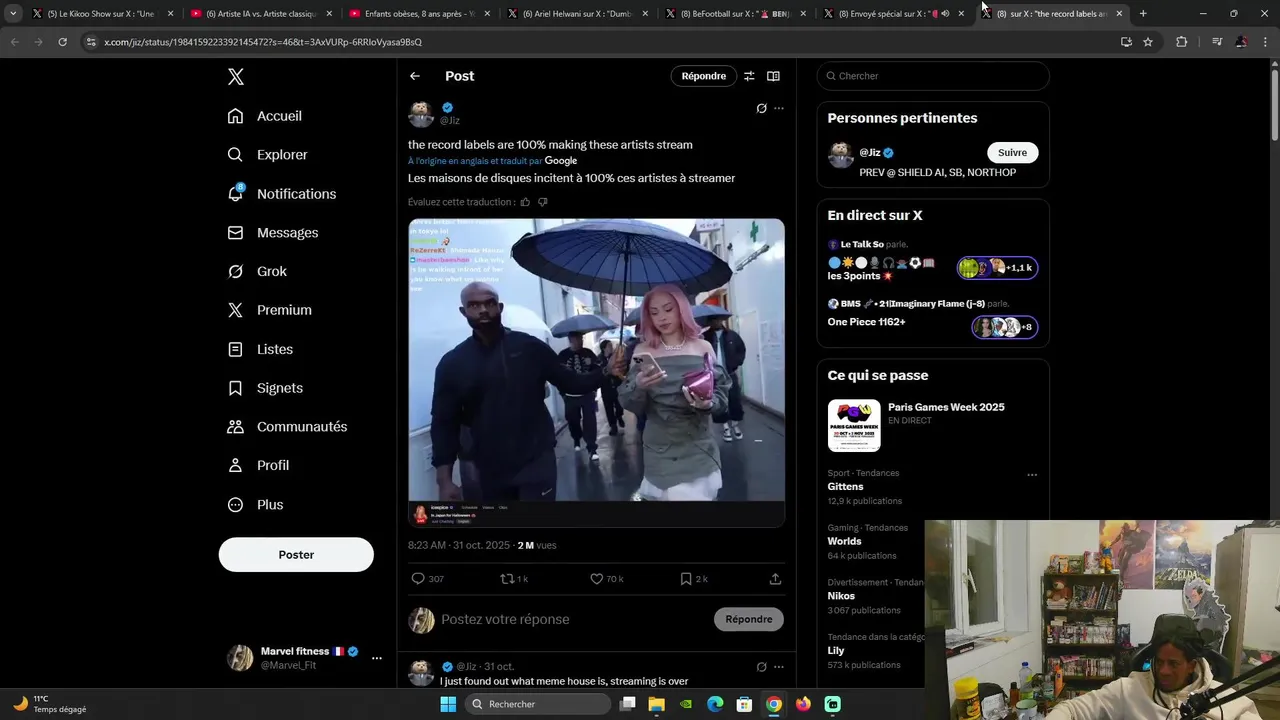Click taskbar Rechercher search box
The width and height of the screenshot is (1280, 720).
[539, 704]
